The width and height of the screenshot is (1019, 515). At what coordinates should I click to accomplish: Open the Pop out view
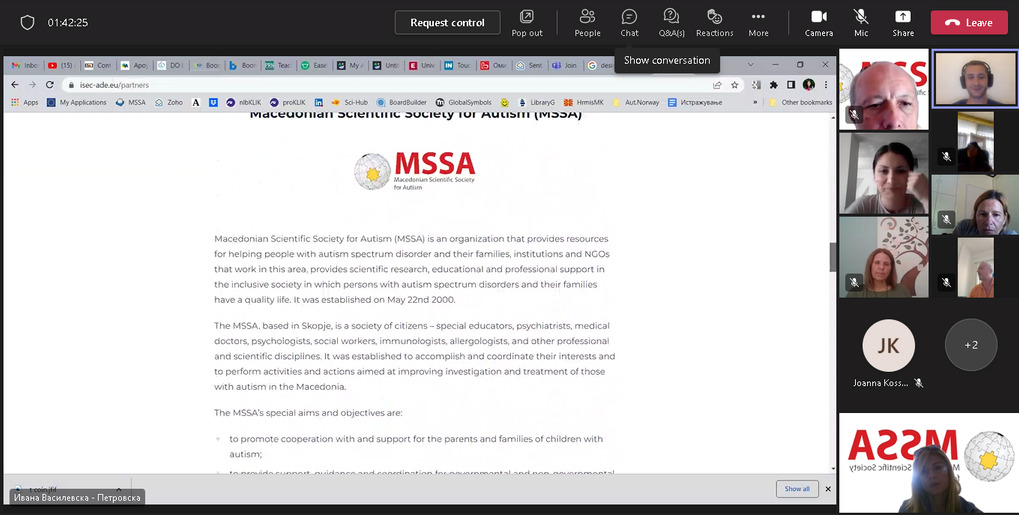(527, 22)
